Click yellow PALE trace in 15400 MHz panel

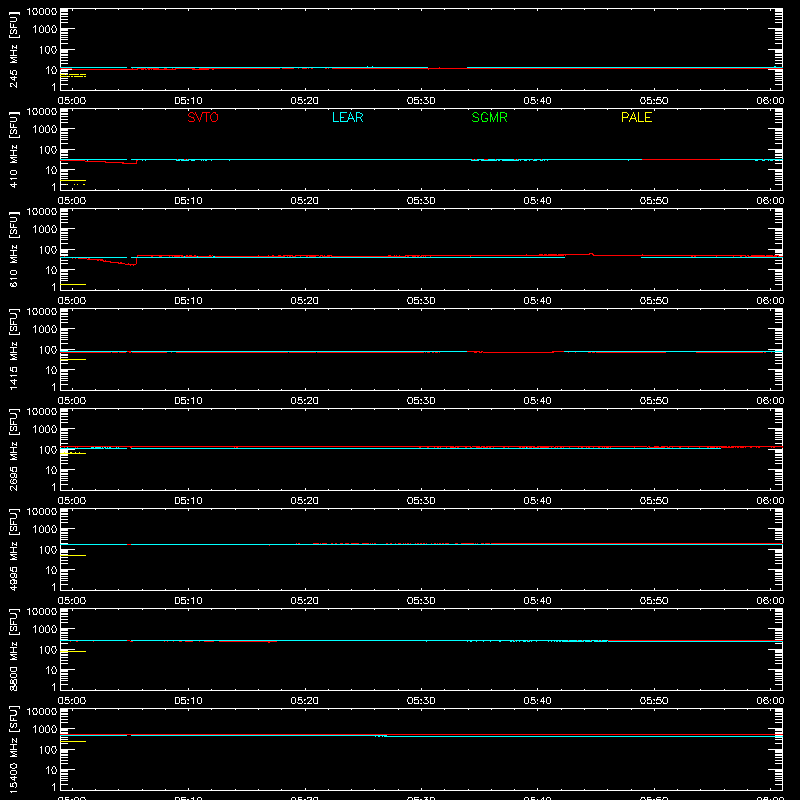click(x=73, y=741)
